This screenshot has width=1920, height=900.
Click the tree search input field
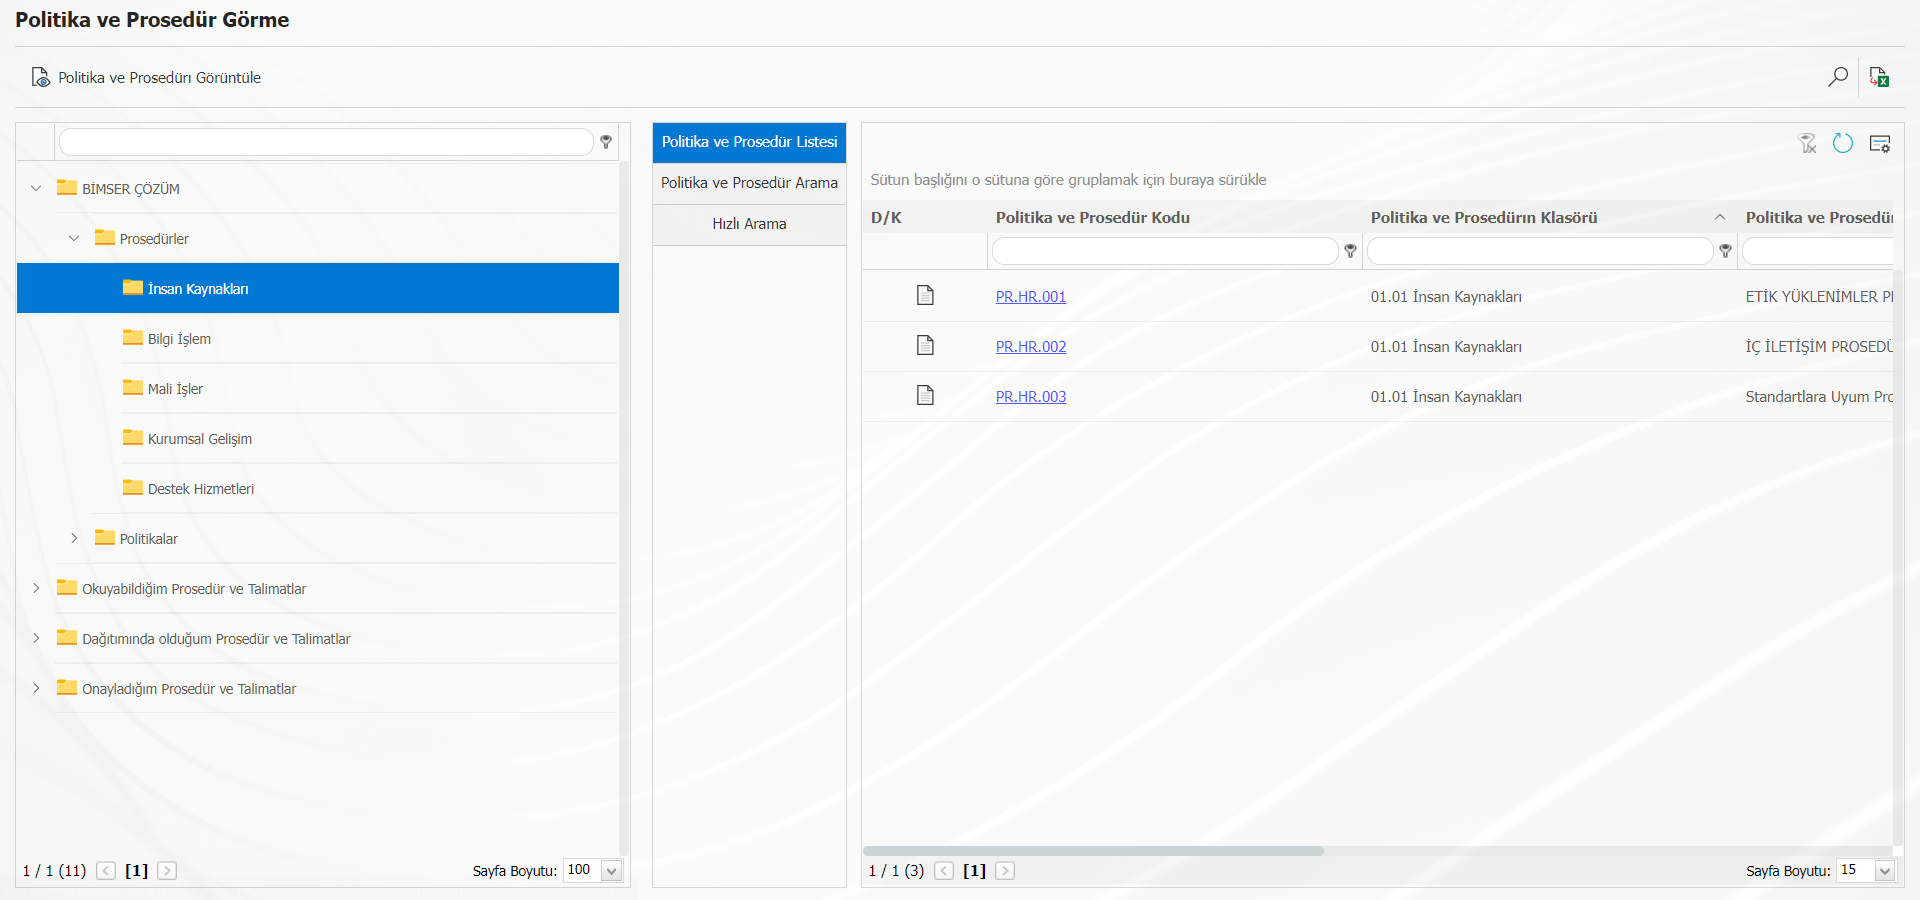[x=326, y=142]
